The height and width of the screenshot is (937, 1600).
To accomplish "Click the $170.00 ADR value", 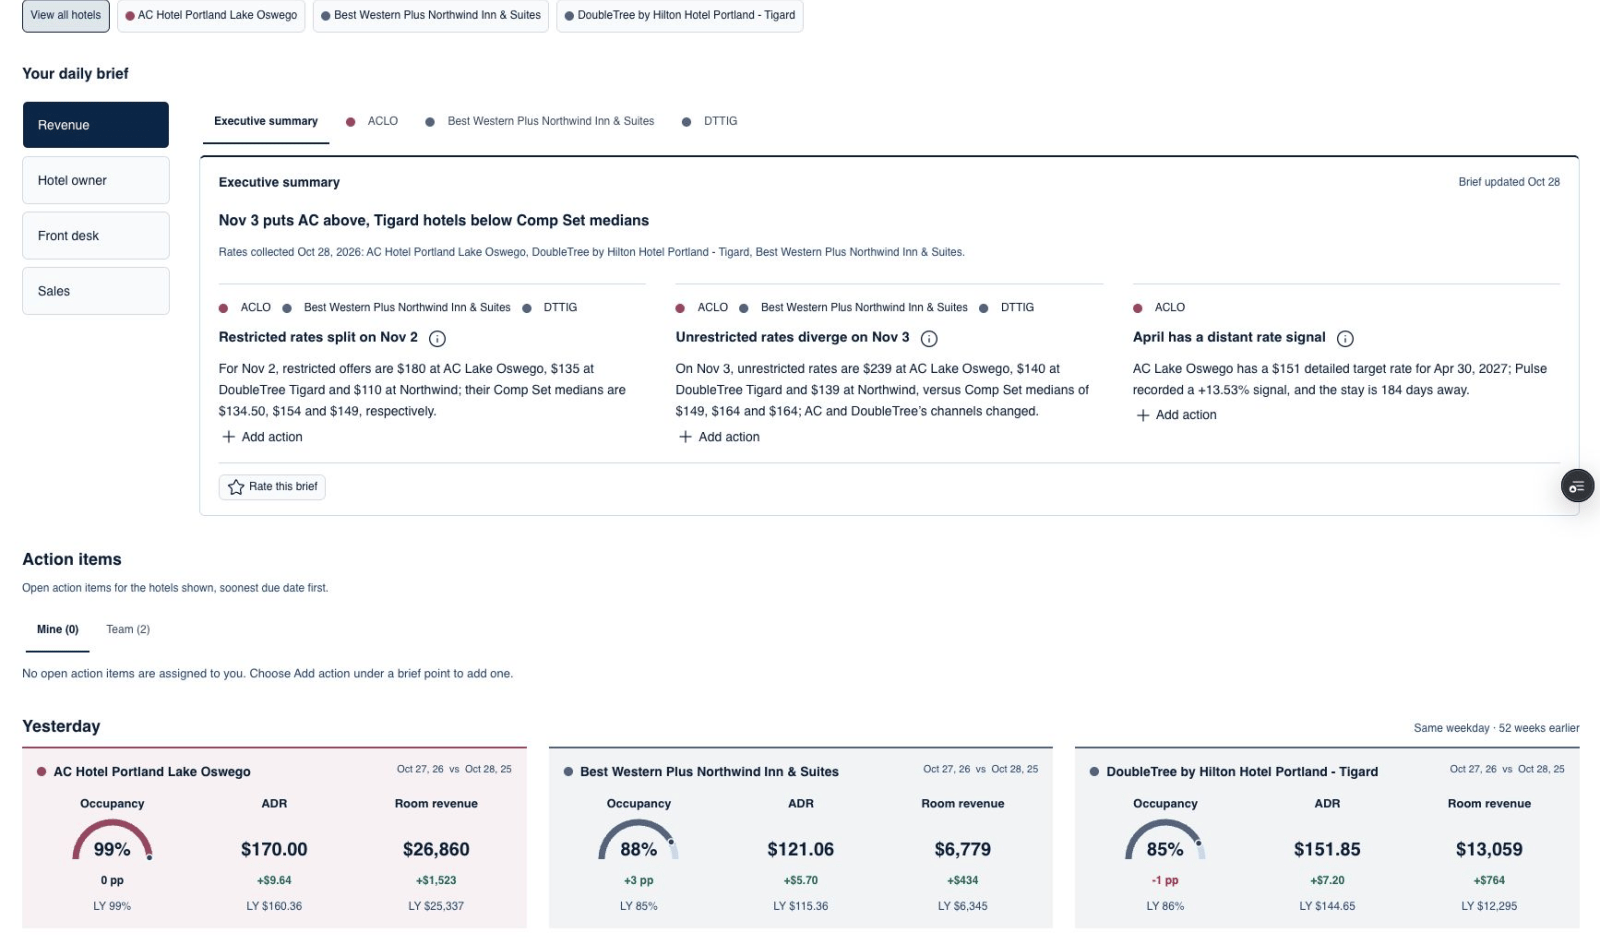I will pyautogui.click(x=274, y=850).
